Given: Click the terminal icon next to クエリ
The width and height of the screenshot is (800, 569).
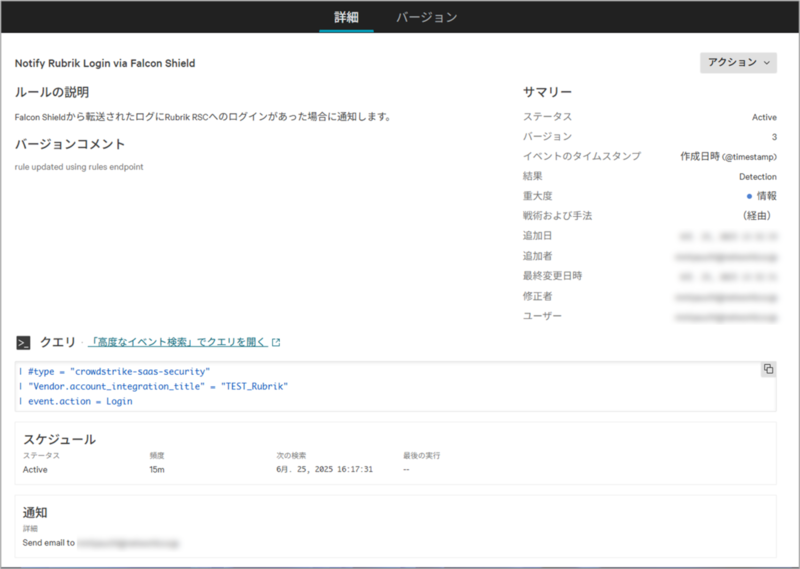Looking at the screenshot, I should 23,342.
